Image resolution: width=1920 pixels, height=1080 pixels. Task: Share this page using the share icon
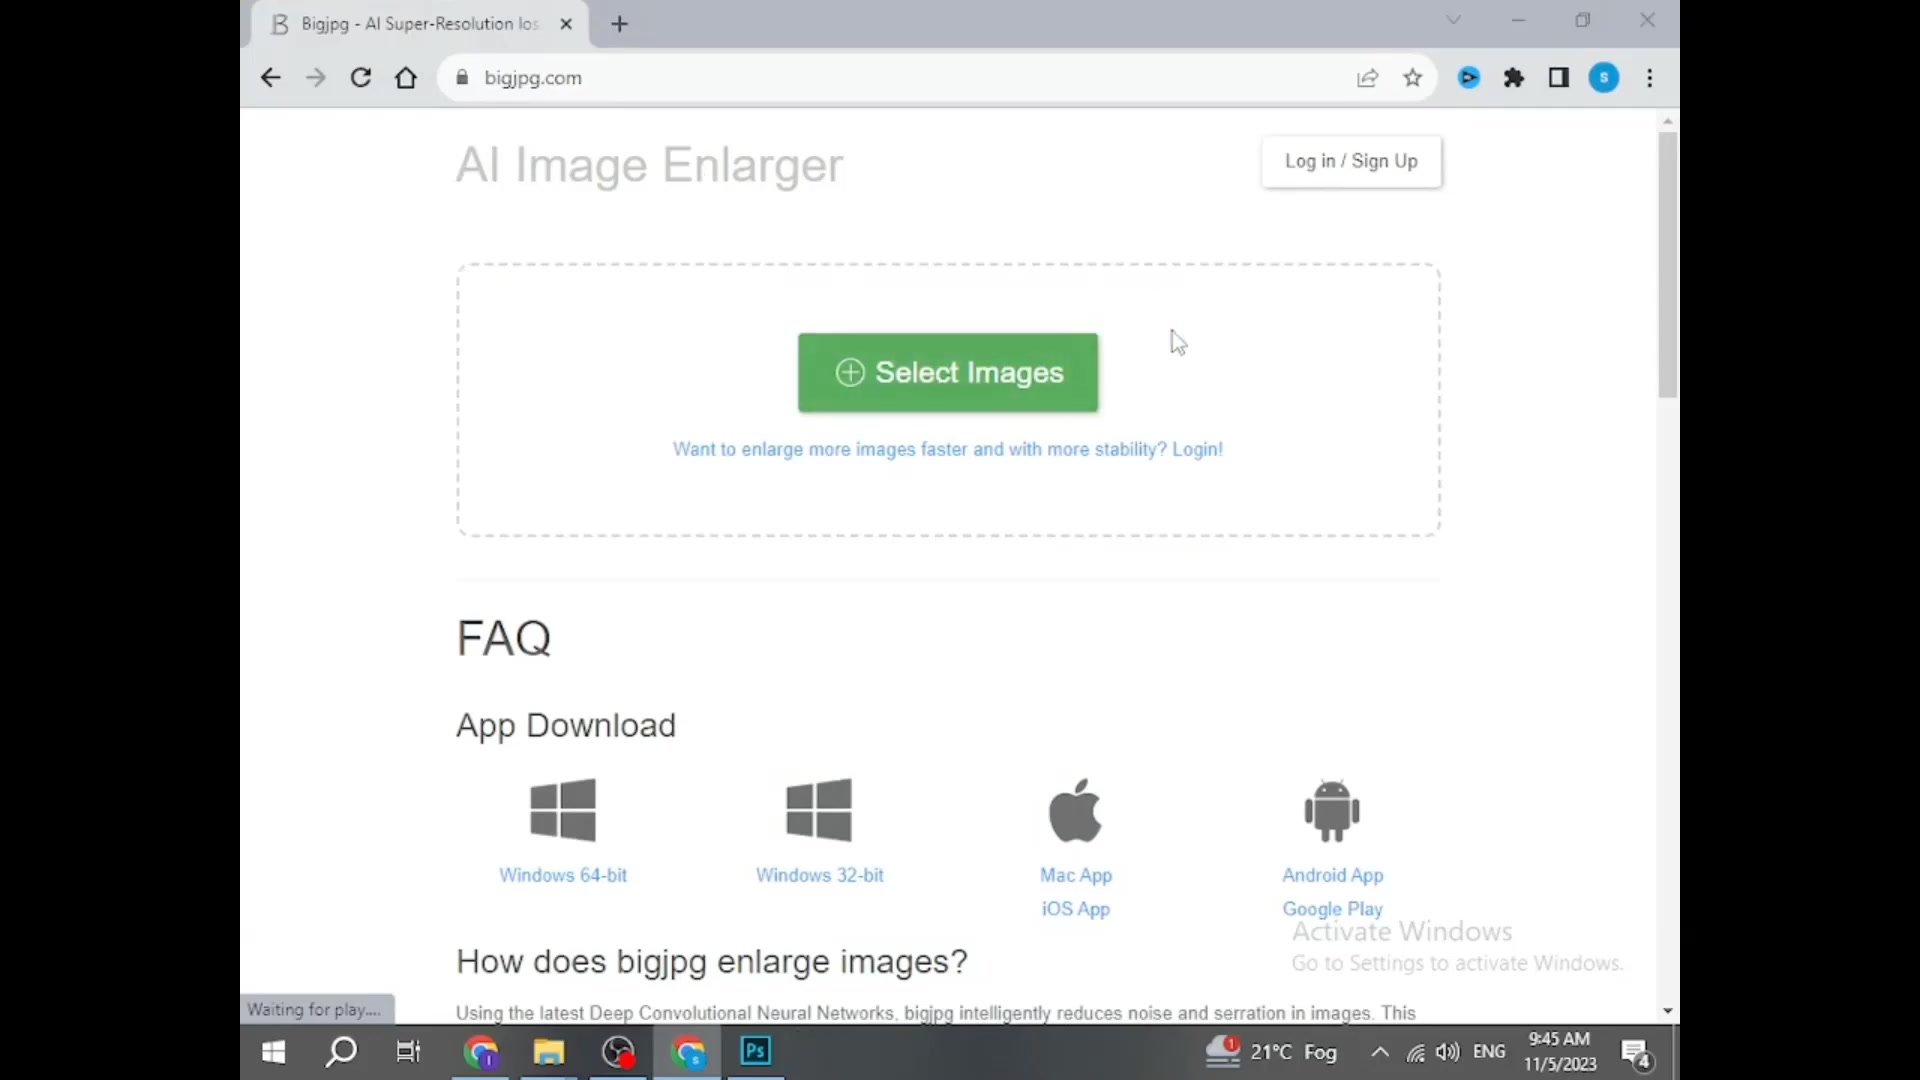pyautogui.click(x=1368, y=78)
